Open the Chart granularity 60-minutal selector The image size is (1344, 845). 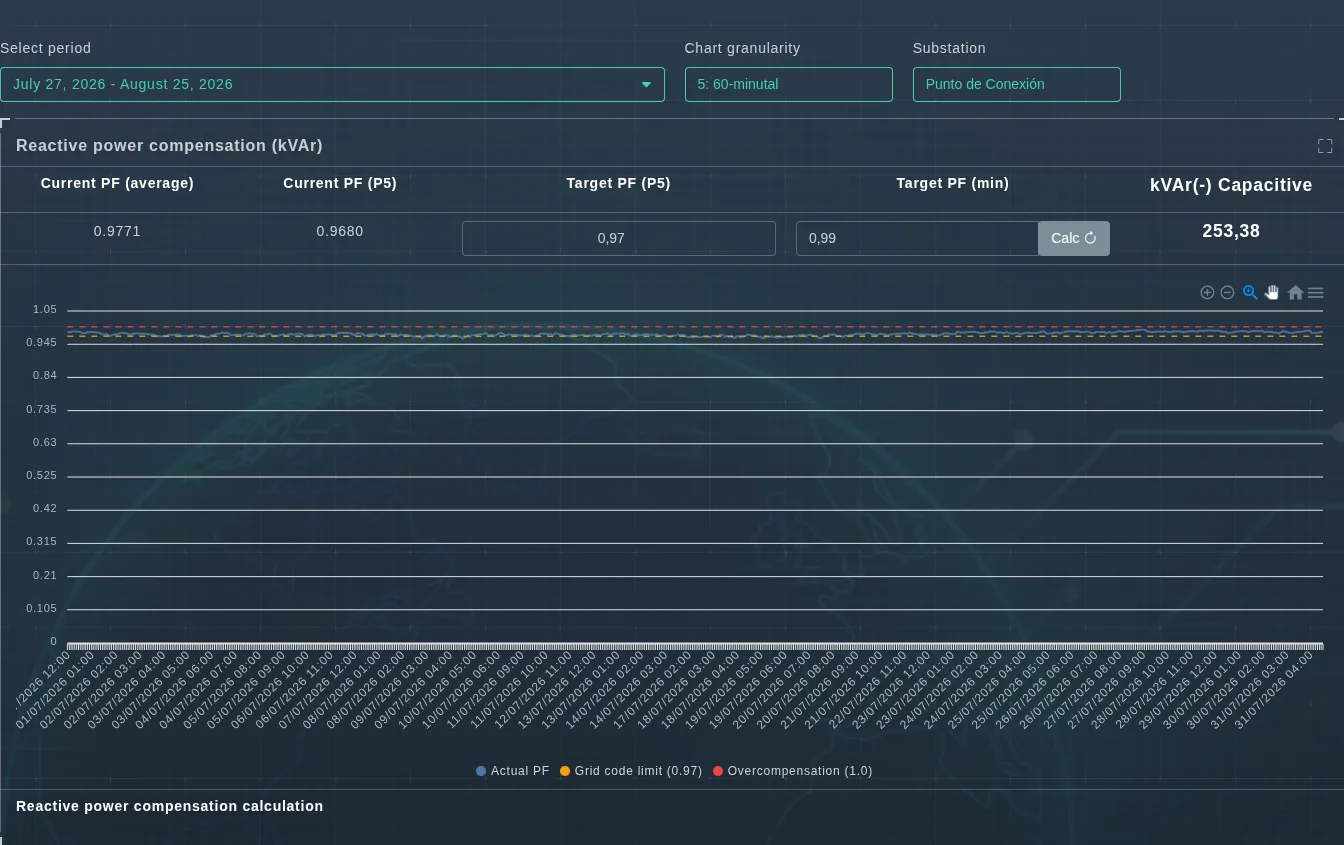coord(788,84)
